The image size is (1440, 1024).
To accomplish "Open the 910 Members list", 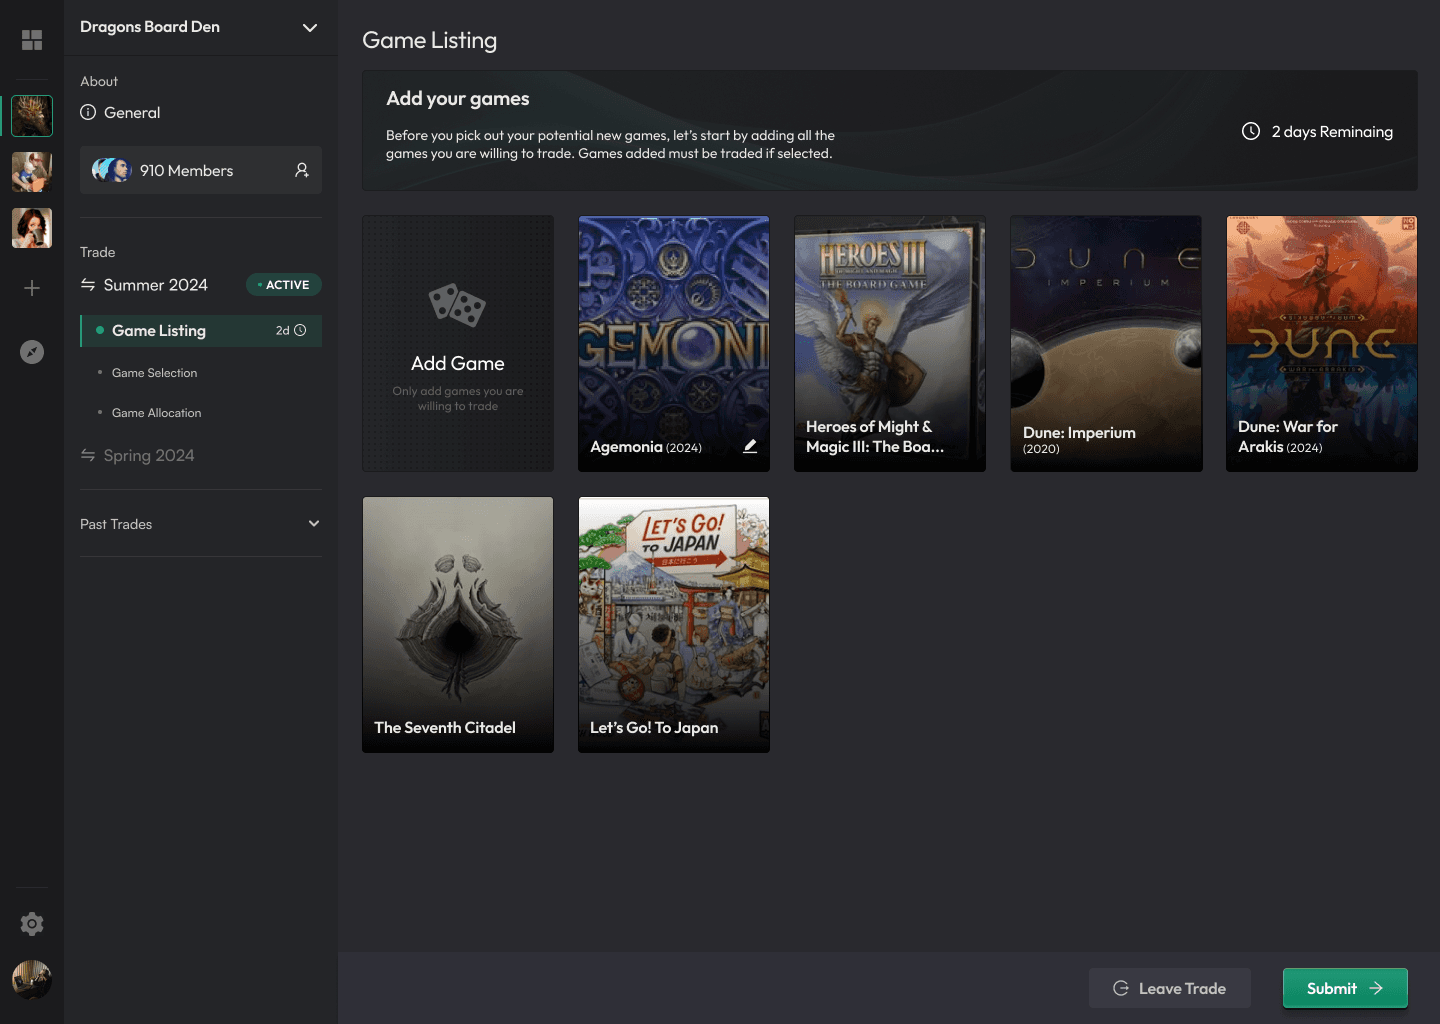I will (x=201, y=170).
